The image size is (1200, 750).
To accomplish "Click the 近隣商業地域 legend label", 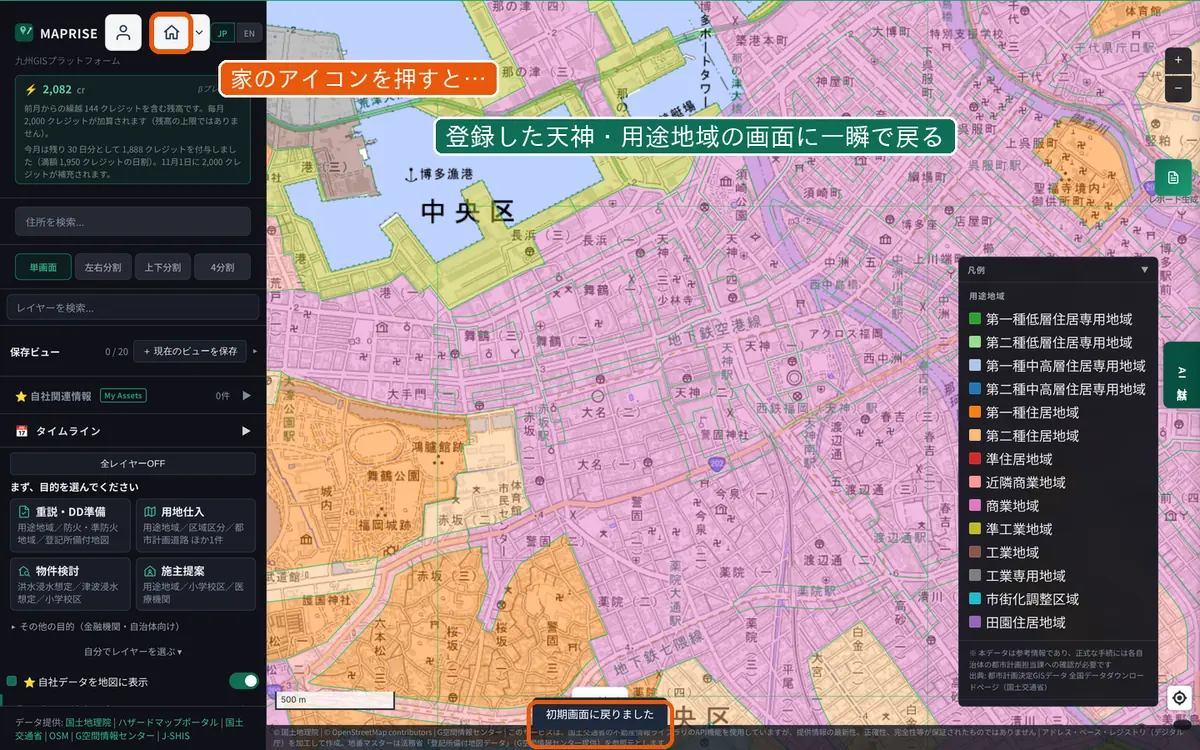I will click(x=1025, y=482).
